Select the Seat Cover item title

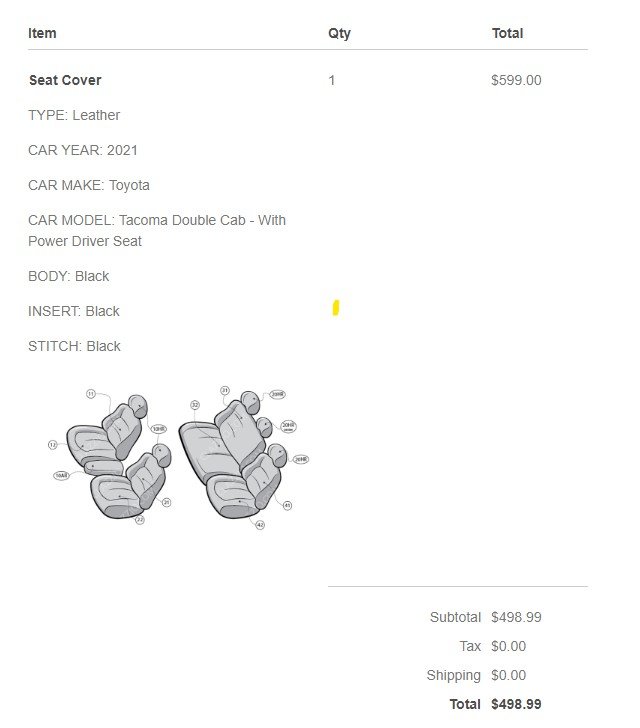coord(65,80)
